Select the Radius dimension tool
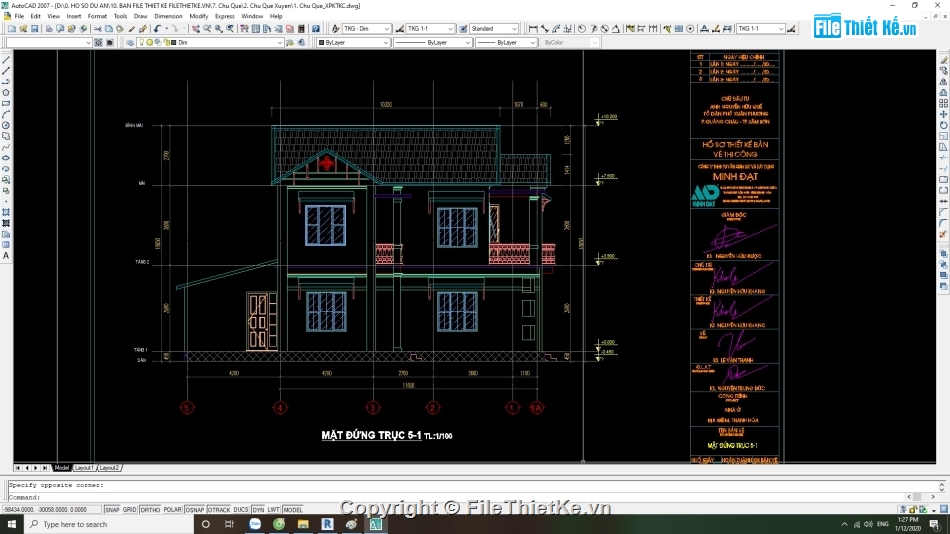Screen dimensions: 950x534 [x=582, y=28]
